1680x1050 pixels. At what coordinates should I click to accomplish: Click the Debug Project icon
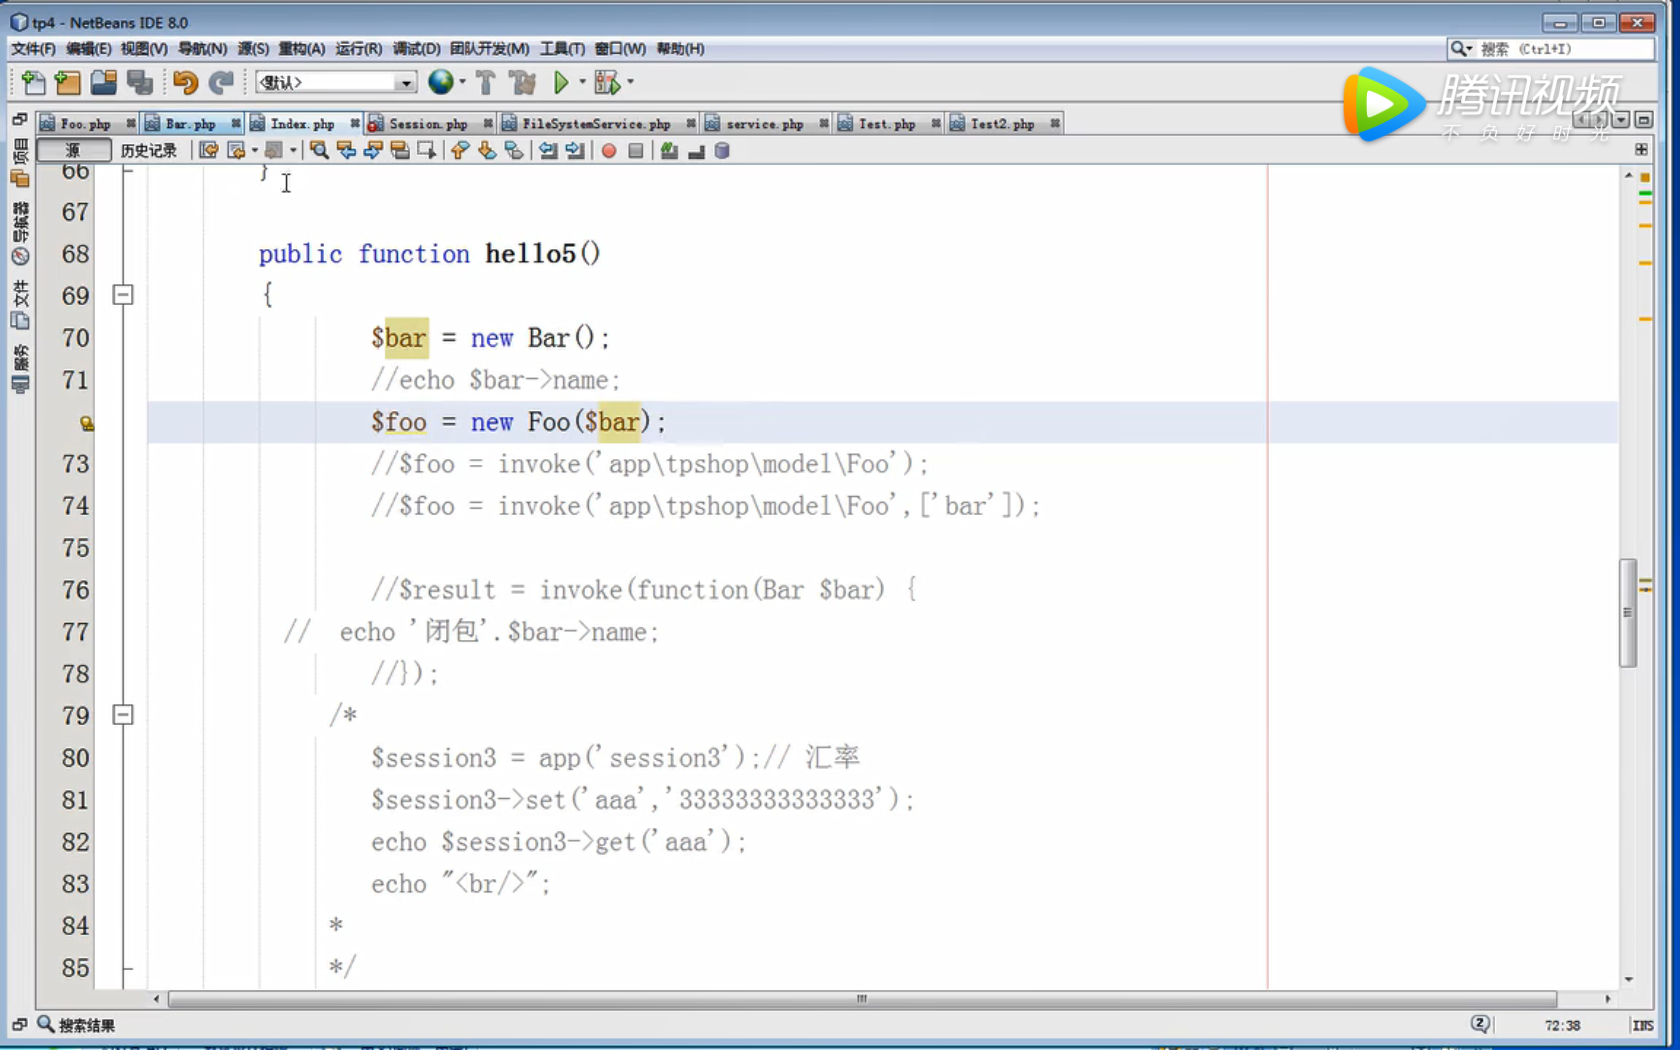click(607, 83)
